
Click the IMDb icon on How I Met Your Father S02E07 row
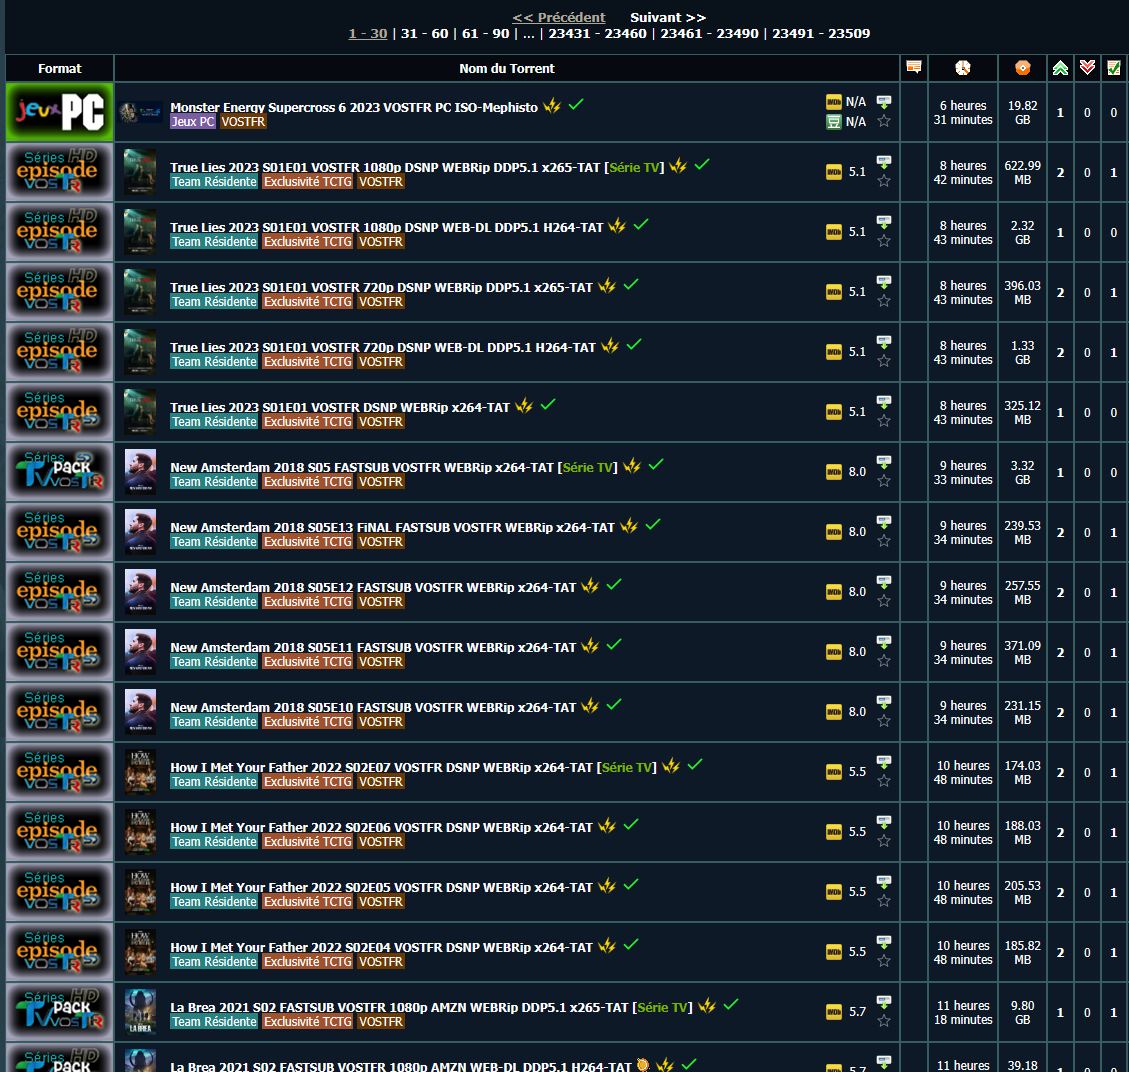pyautogui.click(x=834, y=772)
